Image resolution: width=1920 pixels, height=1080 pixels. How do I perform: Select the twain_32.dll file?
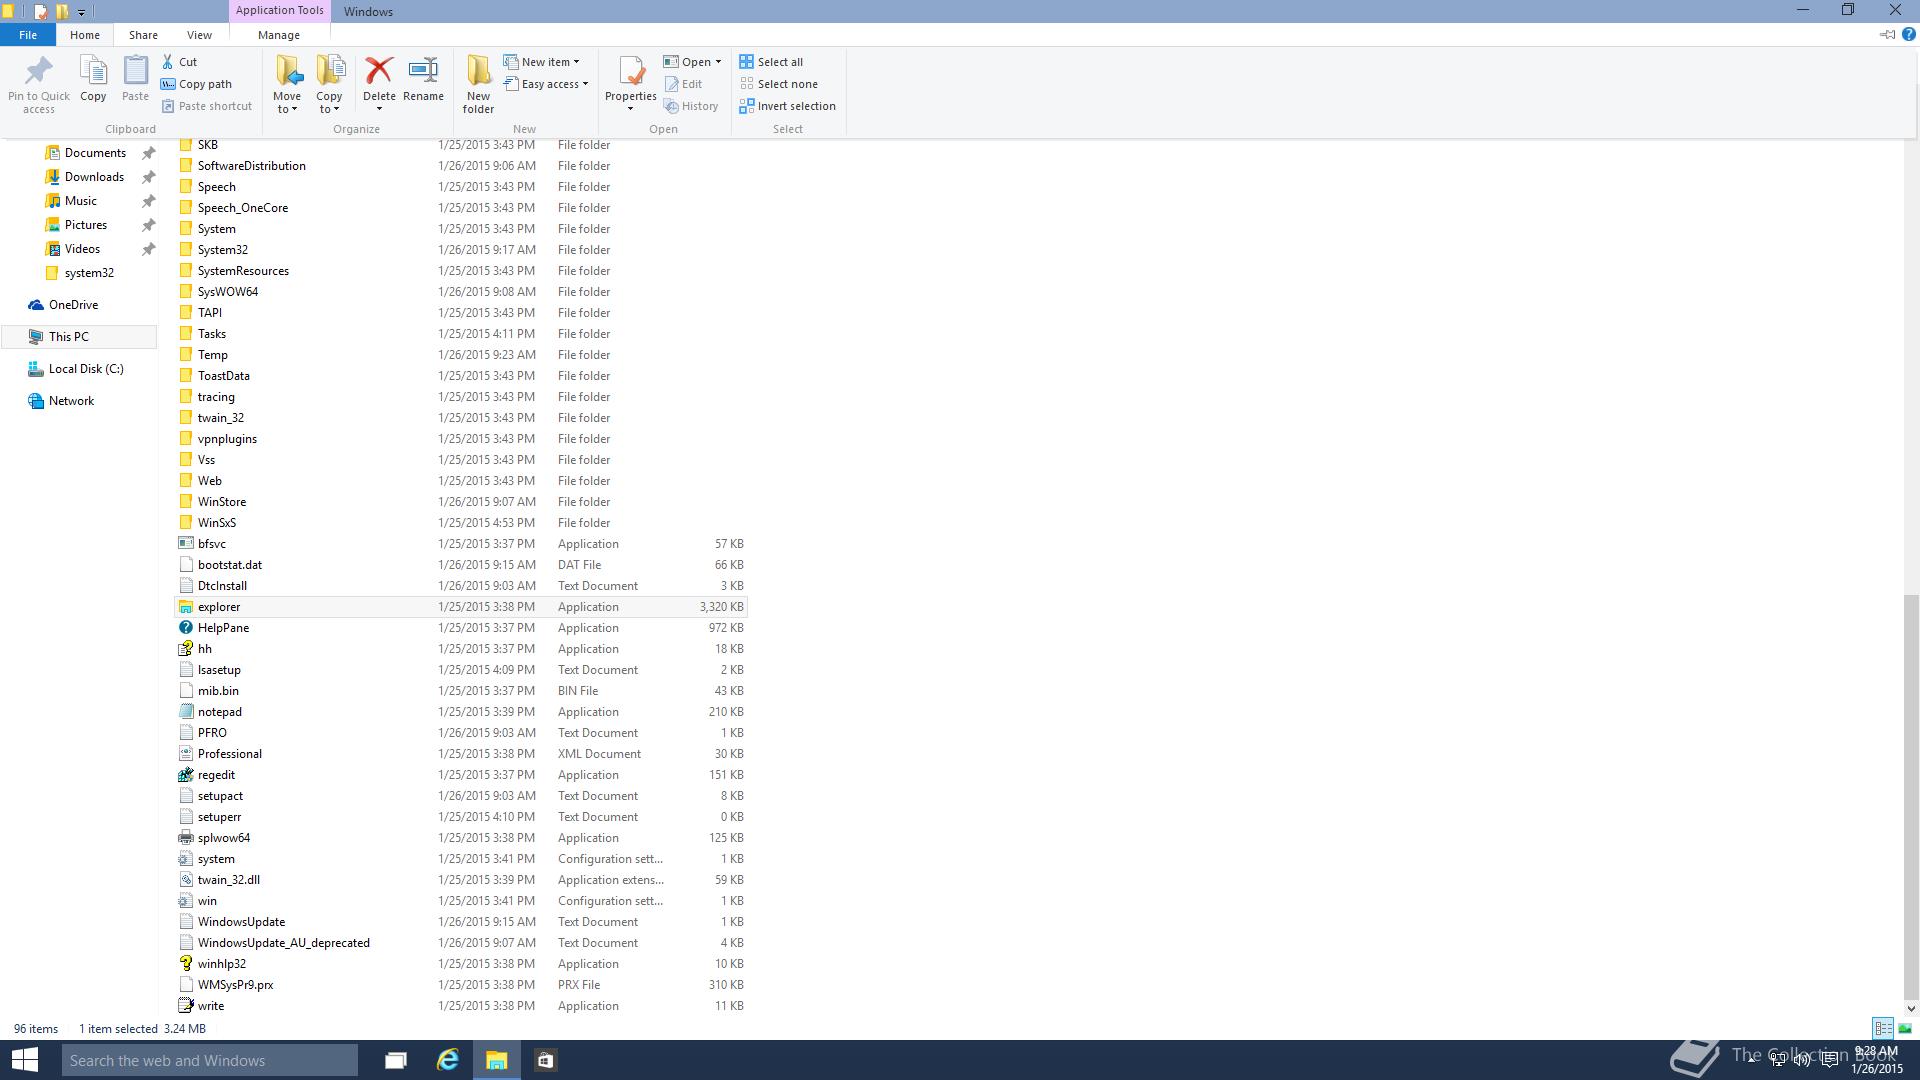click(x=460, y=880)
